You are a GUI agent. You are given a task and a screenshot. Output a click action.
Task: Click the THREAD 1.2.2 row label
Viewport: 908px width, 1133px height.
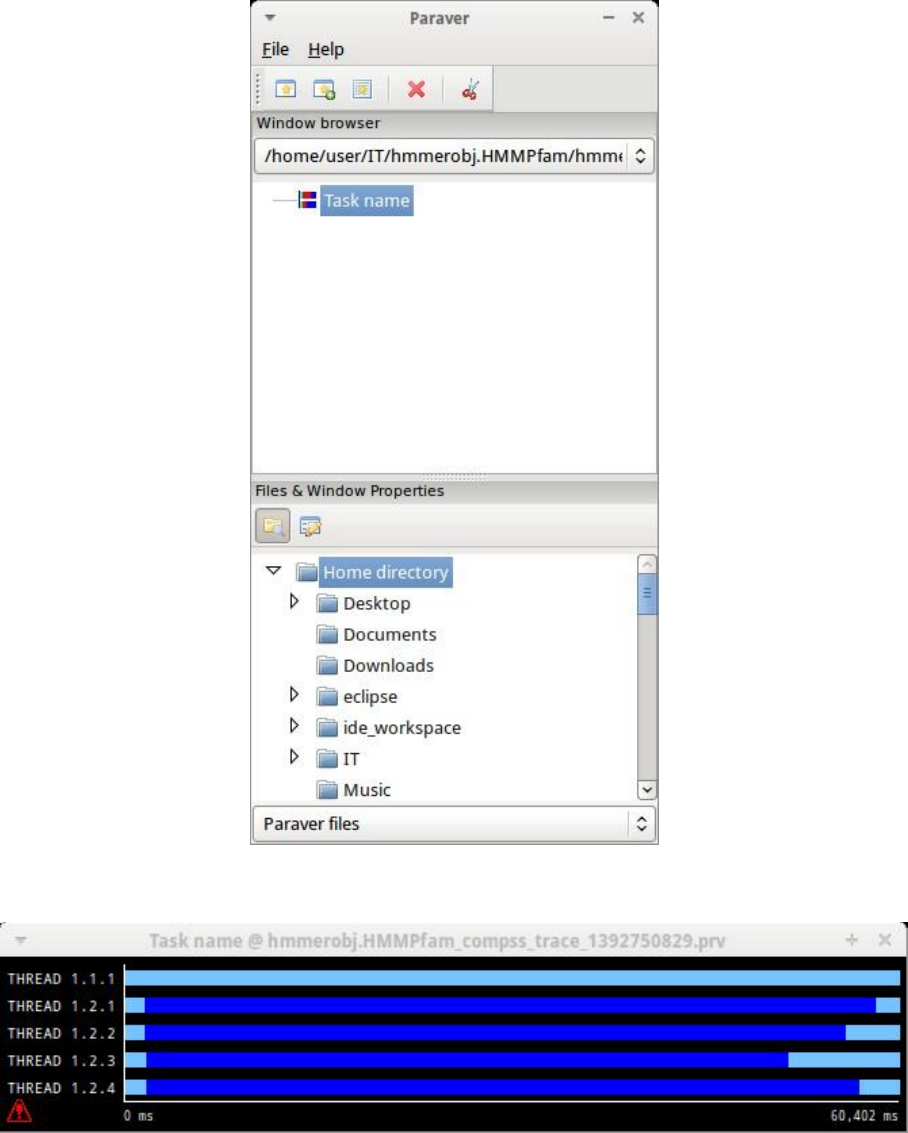(x=61, y=1033)
